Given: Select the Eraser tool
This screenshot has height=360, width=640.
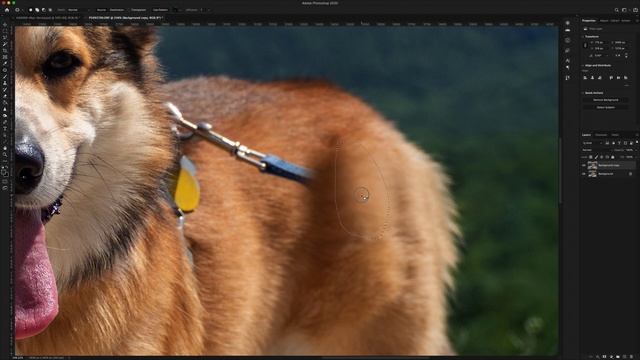Looking at the screenshot, I should [x=5, y=96].
